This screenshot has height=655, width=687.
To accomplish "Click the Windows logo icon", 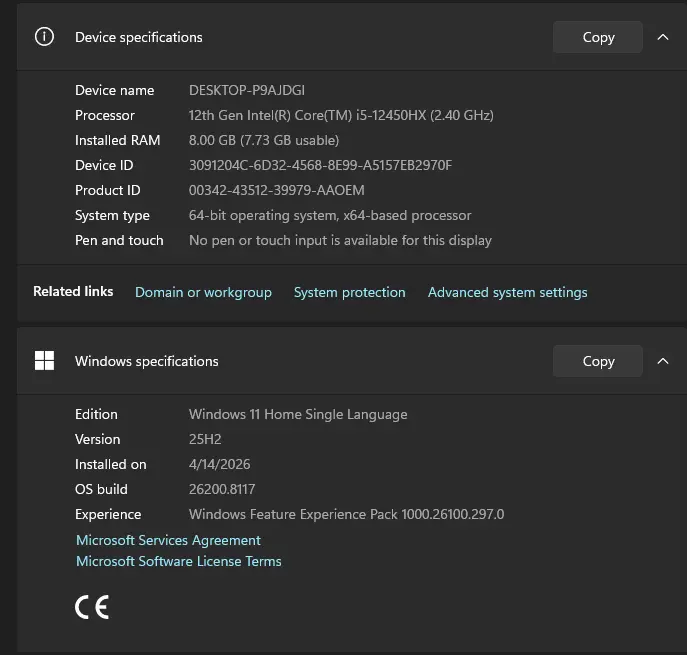I will (44, 361).
